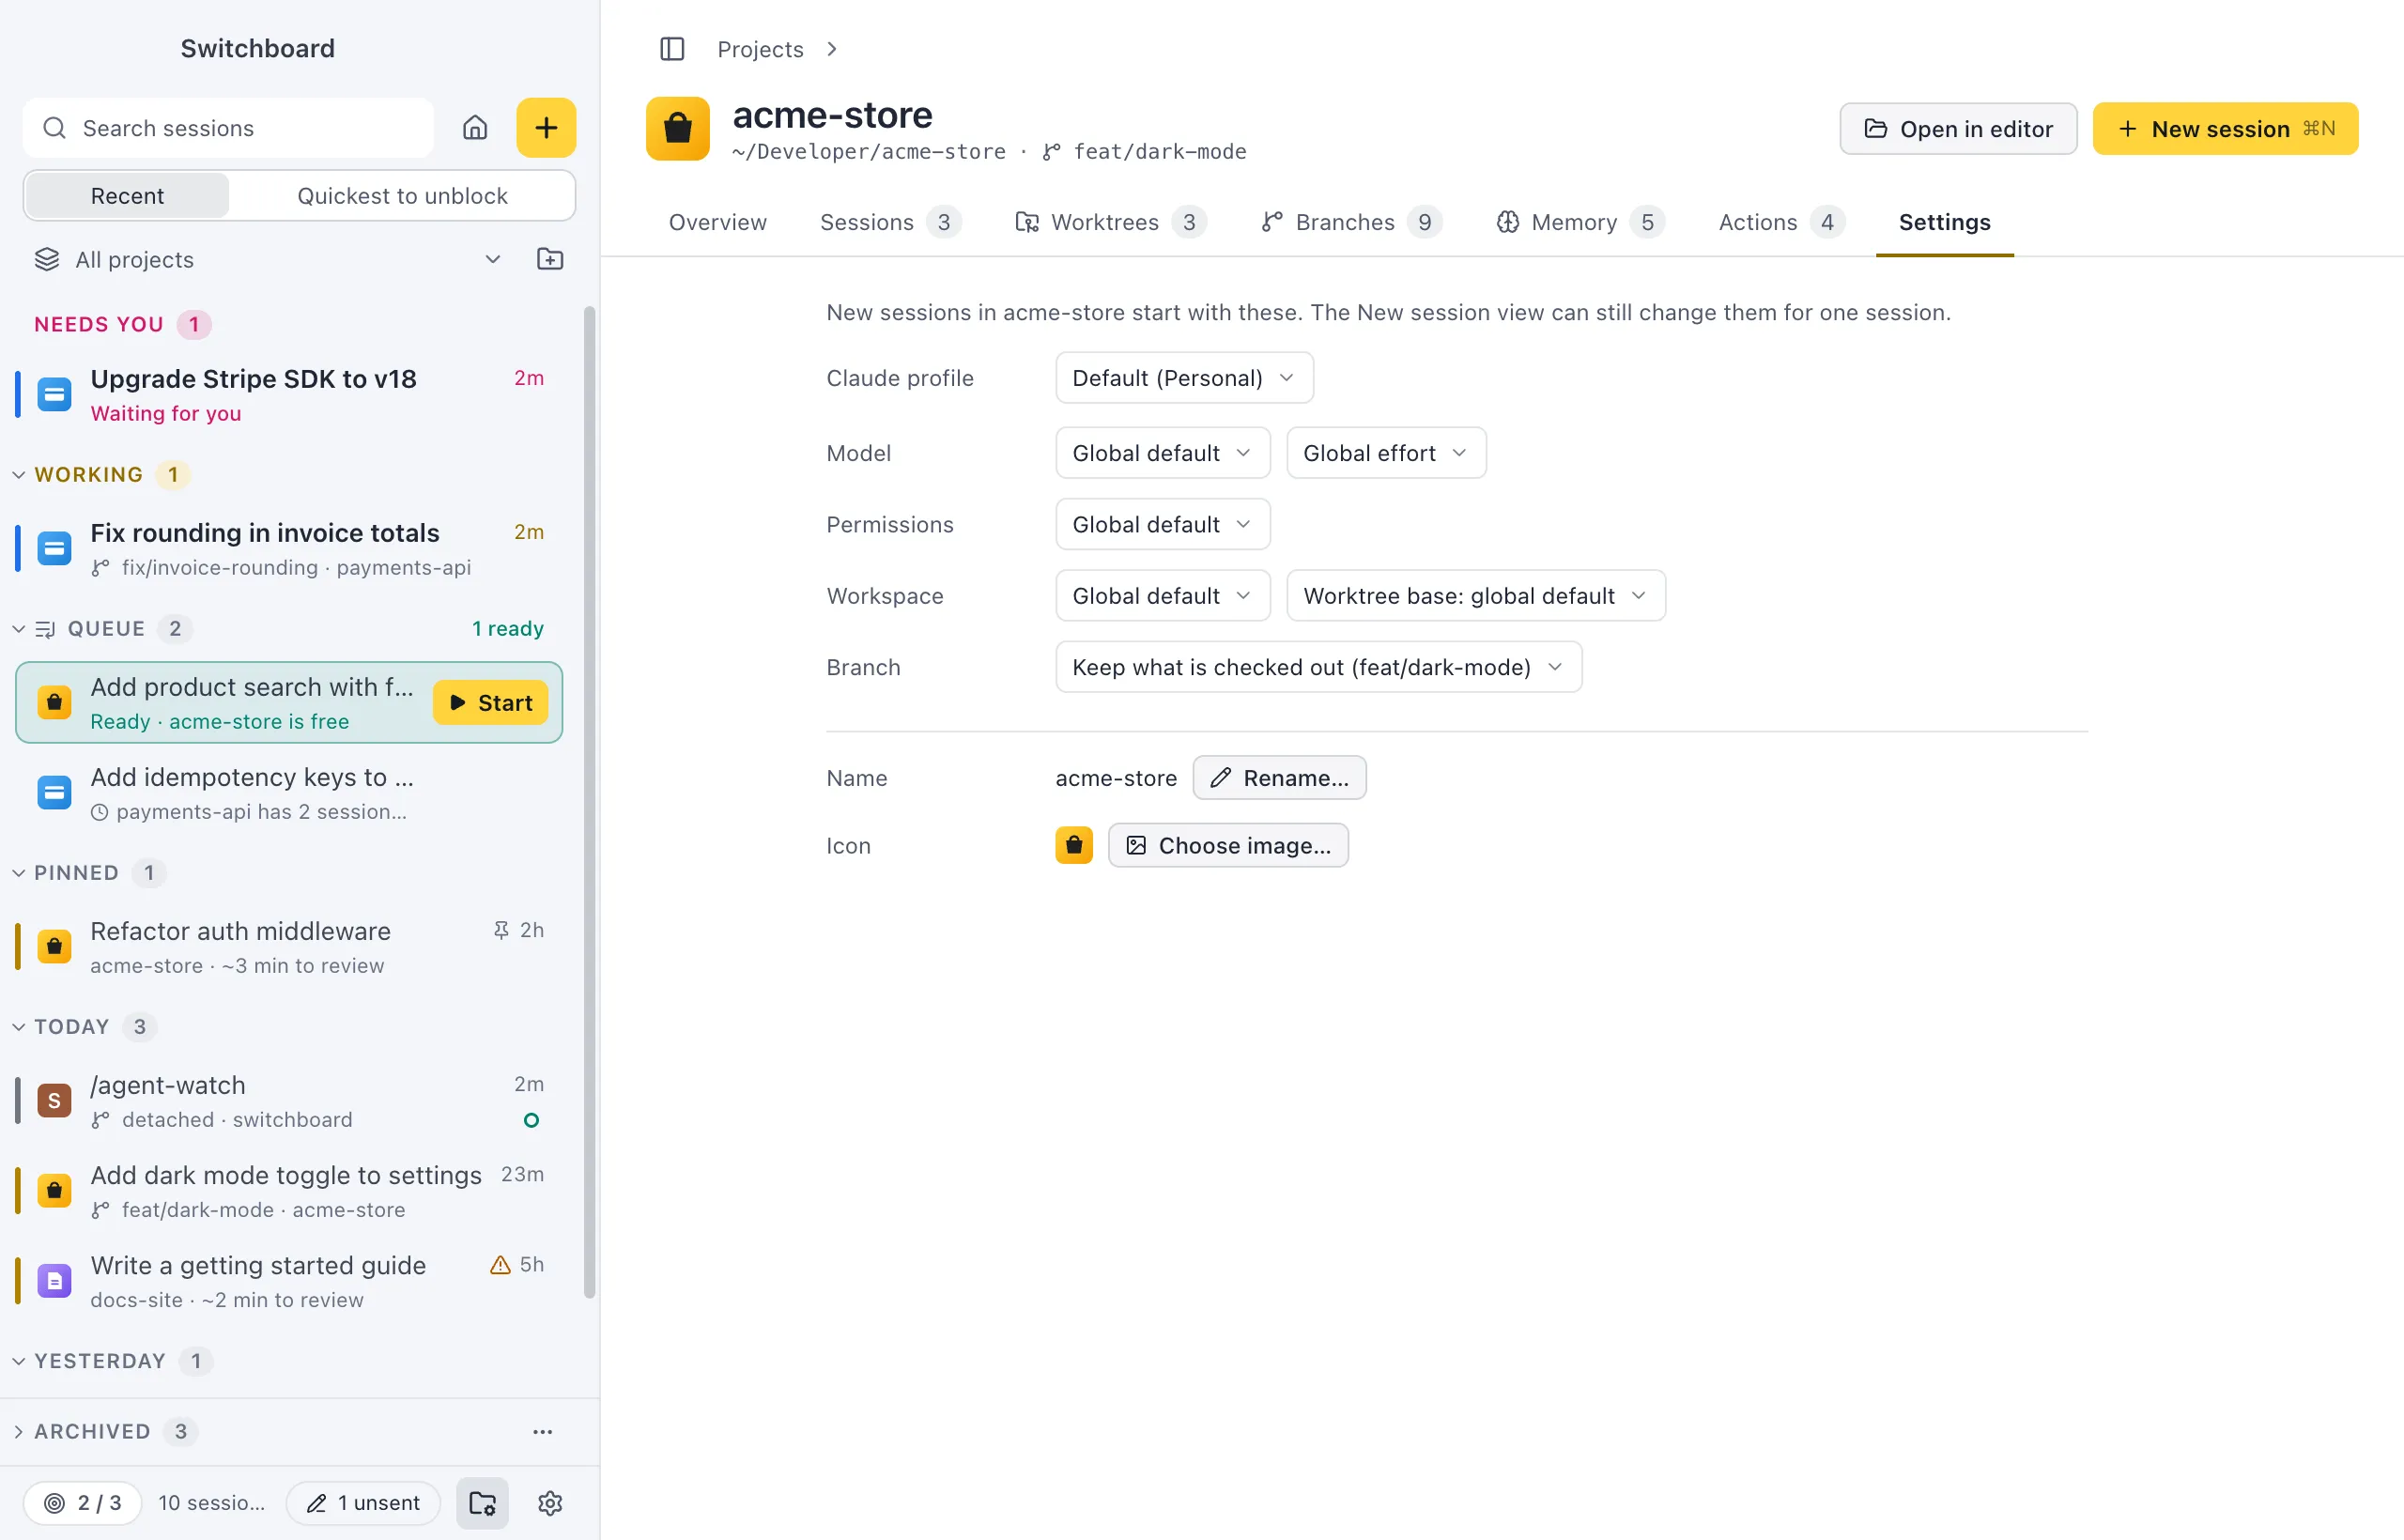Click the folder settings icon in the bottom bar

tap(483, 1503)
